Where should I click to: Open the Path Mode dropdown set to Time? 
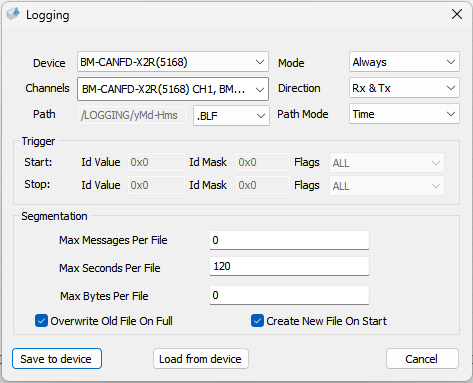pos(404,114)
